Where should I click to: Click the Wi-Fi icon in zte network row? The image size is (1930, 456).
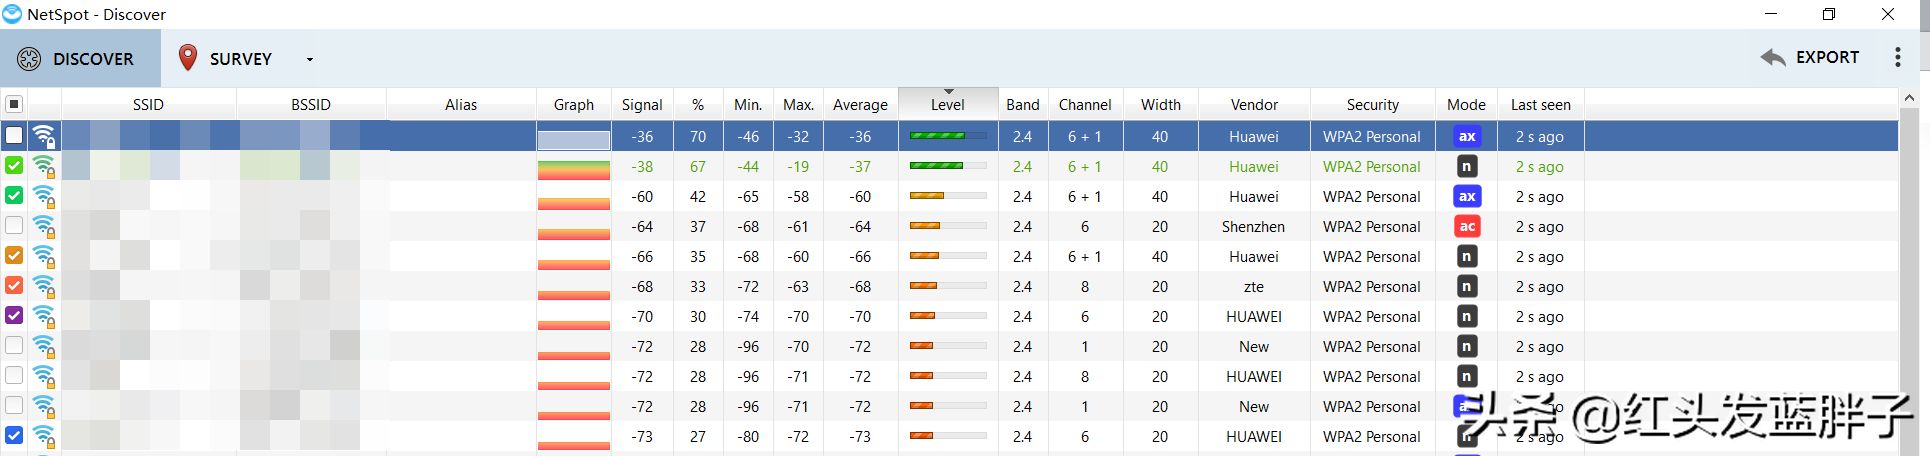tap(44, 287)
